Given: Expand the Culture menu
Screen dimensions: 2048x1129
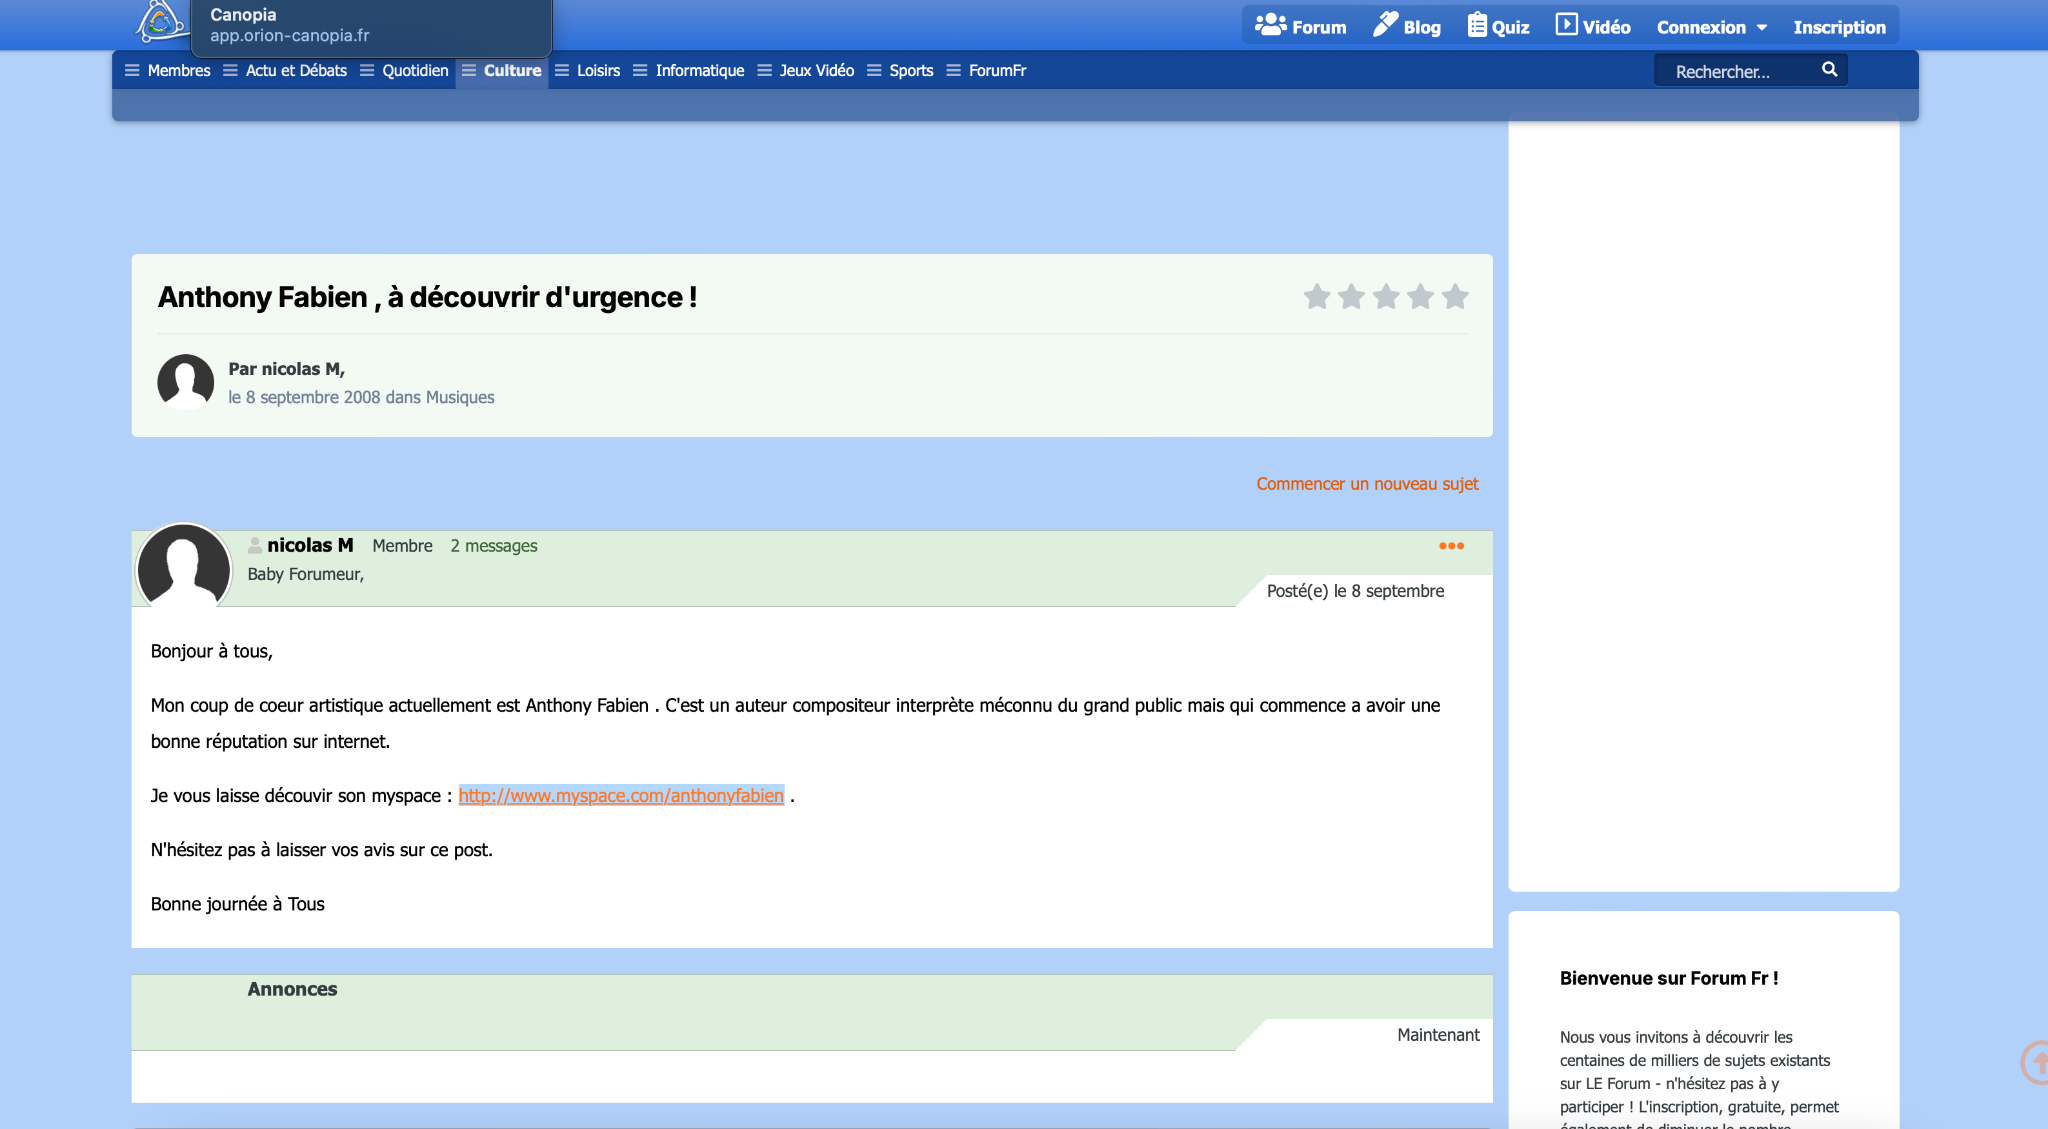Looking at the screenshot, I should point(502,70).
